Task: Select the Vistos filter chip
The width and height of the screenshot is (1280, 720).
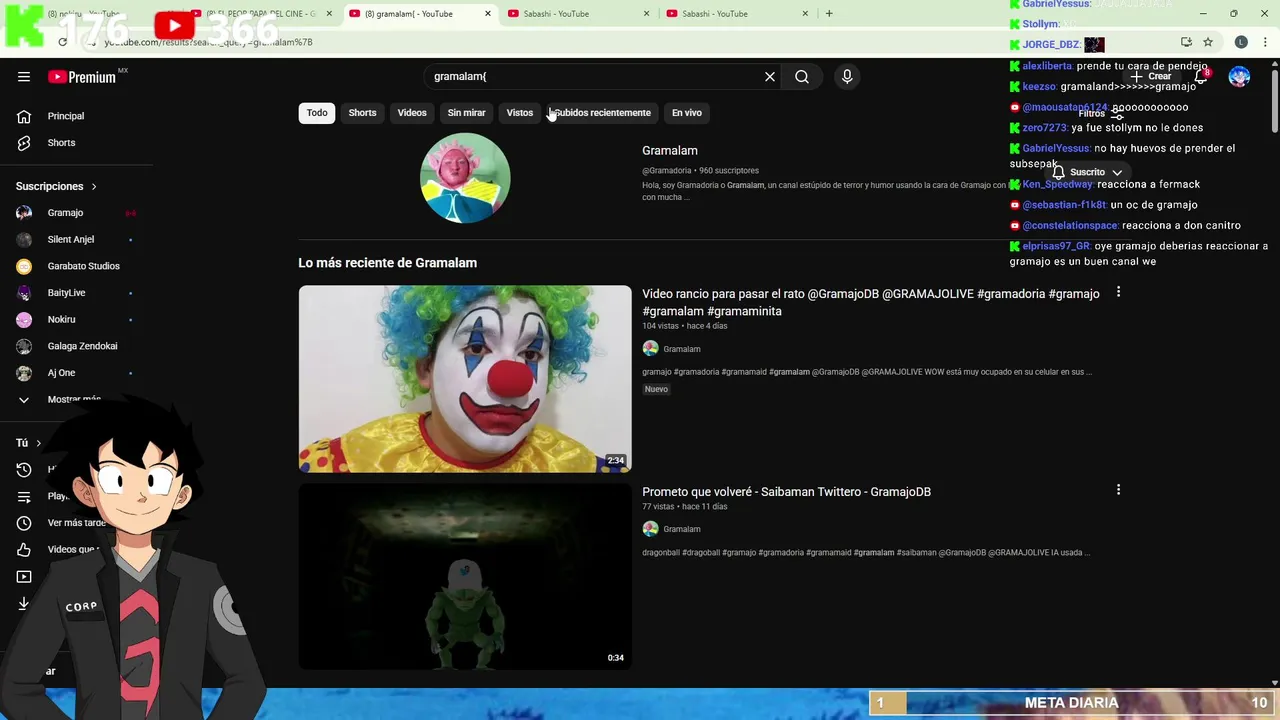Action: [520, 113]
